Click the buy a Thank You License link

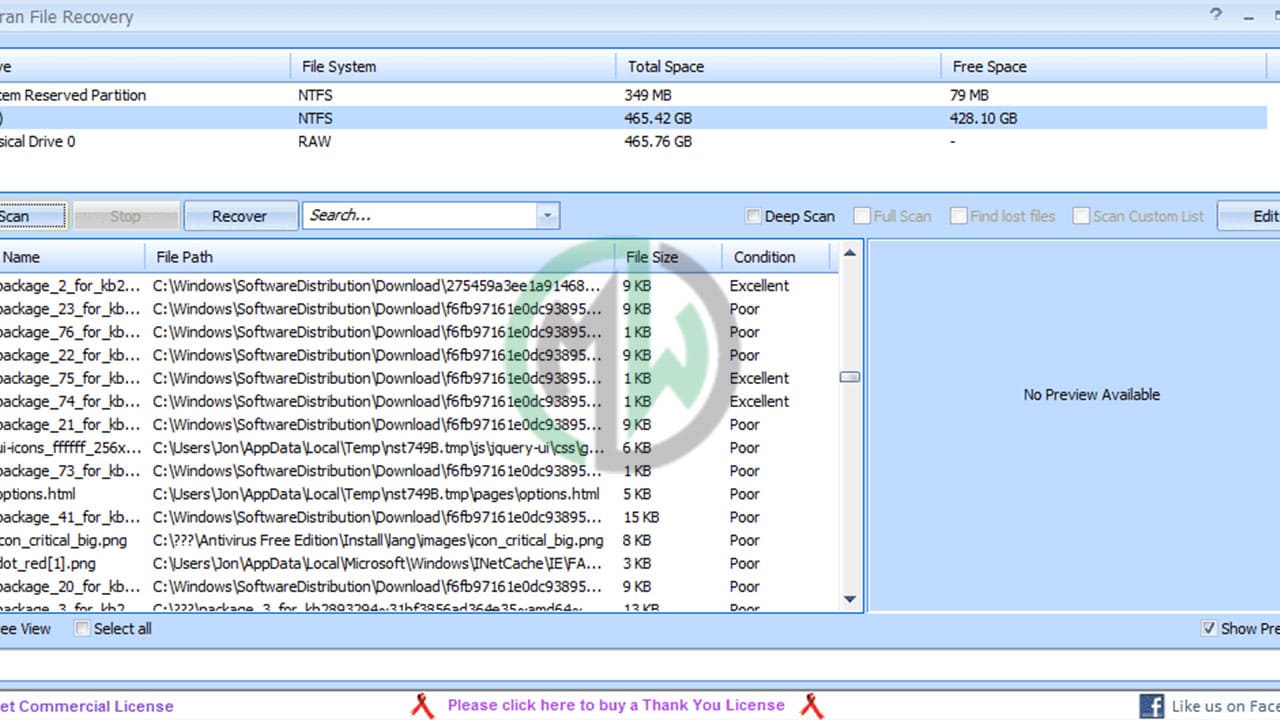pyautogui.click(x=615, y=705)
